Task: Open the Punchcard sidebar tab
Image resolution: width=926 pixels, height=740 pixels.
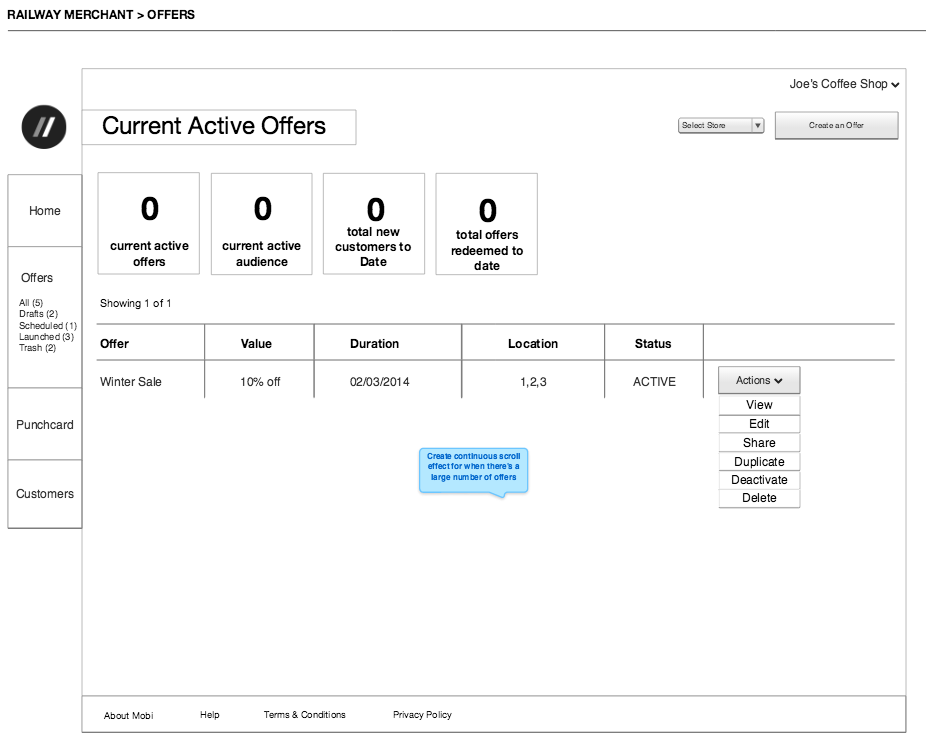Action: click(45, 425)
